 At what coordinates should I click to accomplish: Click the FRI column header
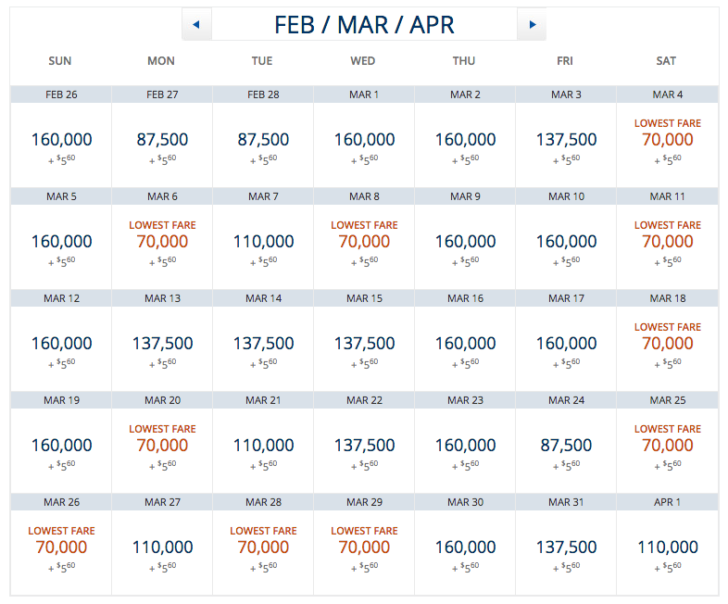[x=565, y=61]
